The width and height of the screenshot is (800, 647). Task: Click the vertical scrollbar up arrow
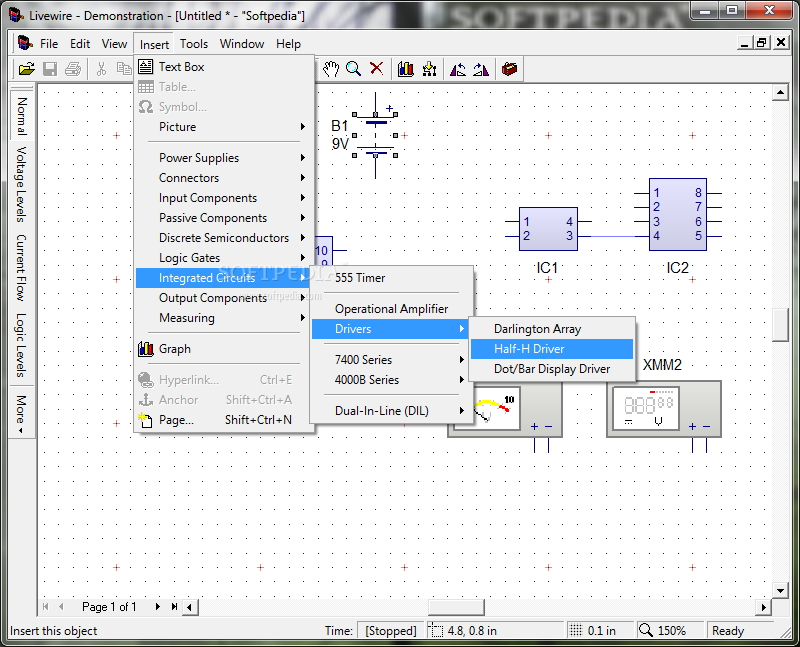pyautogui.click(x=780, y=93)
